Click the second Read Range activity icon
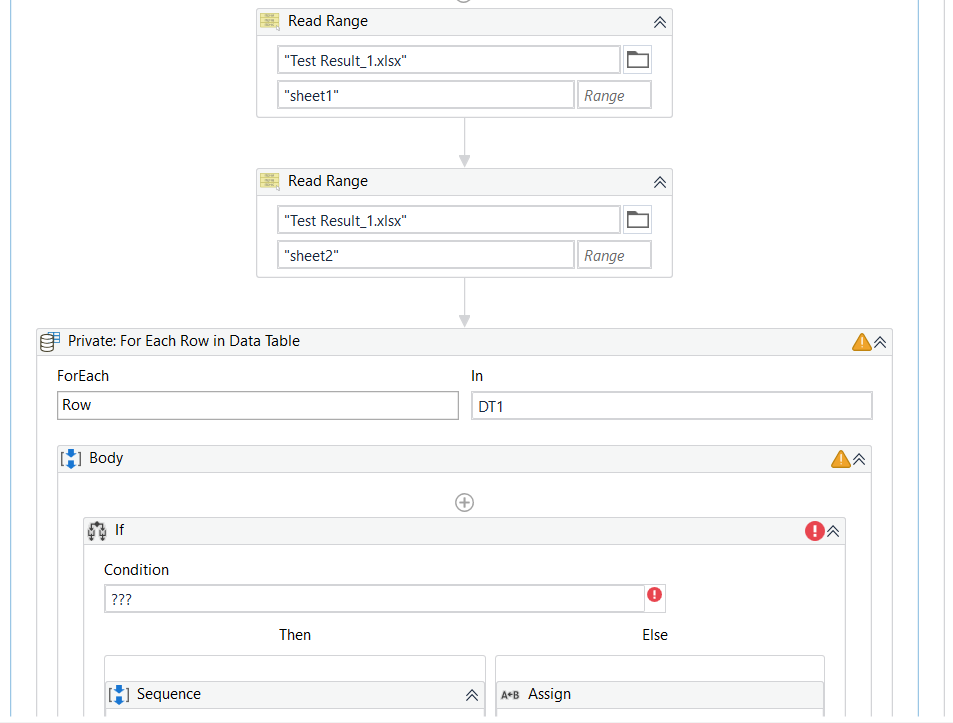This screenshot has width=953, height=723. click(x=270, y=181)
